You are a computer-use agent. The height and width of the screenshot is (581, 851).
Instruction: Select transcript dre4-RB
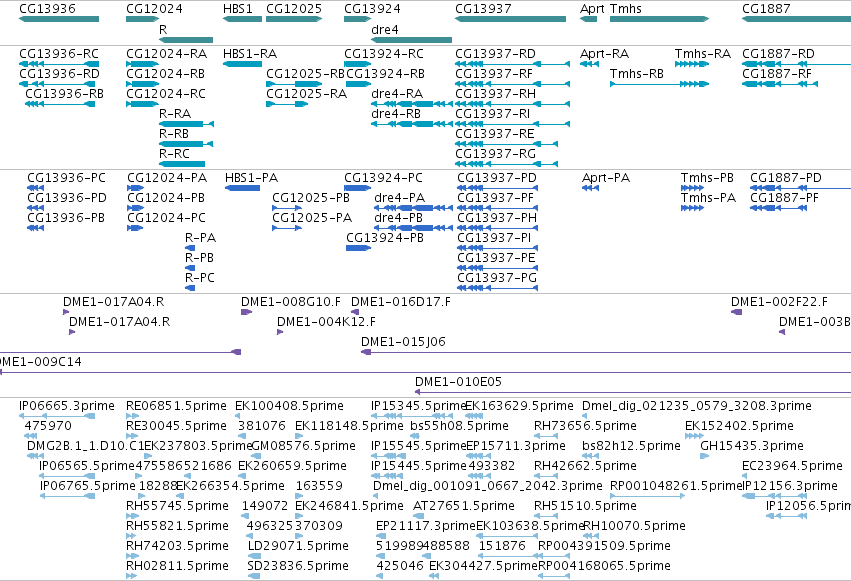point(396,114)
